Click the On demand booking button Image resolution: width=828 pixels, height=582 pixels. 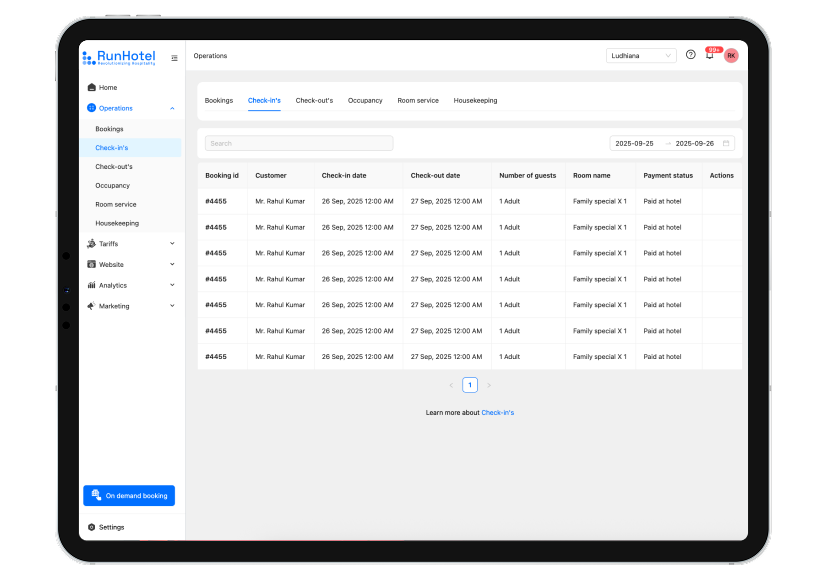pos(129,495)
